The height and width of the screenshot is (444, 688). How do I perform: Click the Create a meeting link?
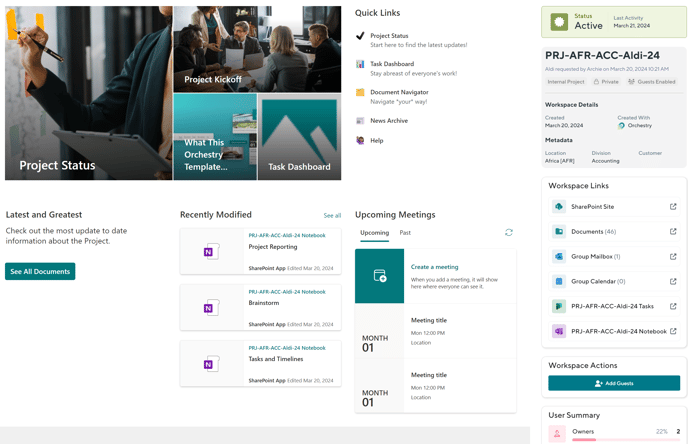tap(434, 267)
